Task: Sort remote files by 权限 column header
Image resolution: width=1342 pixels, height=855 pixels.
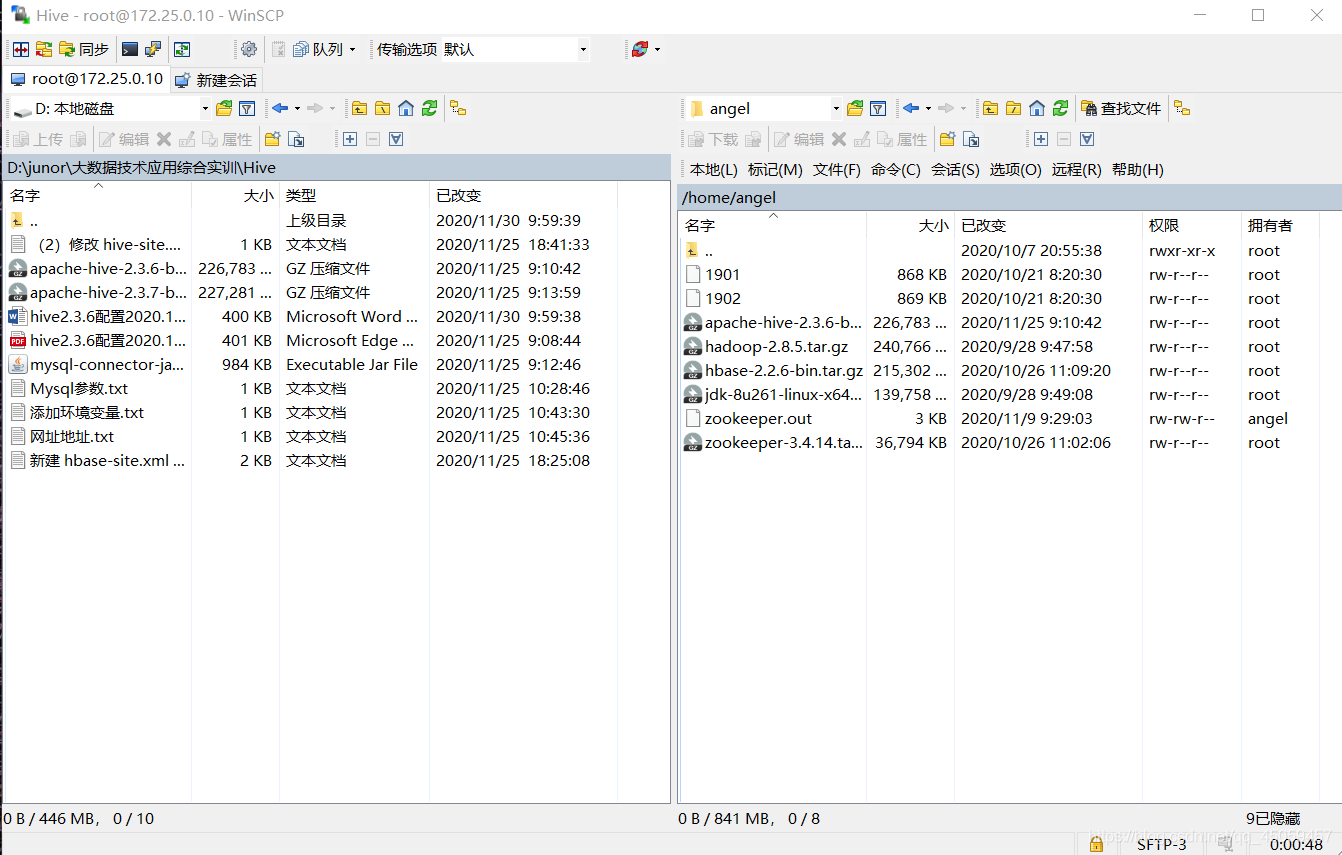Action: (1191, 226)
